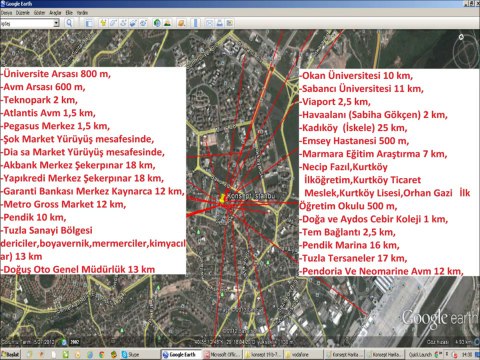Viewport: 480px width, 360px height.
Task: Select the Add Image Overlay tool
Action: [x=133, y=23]
